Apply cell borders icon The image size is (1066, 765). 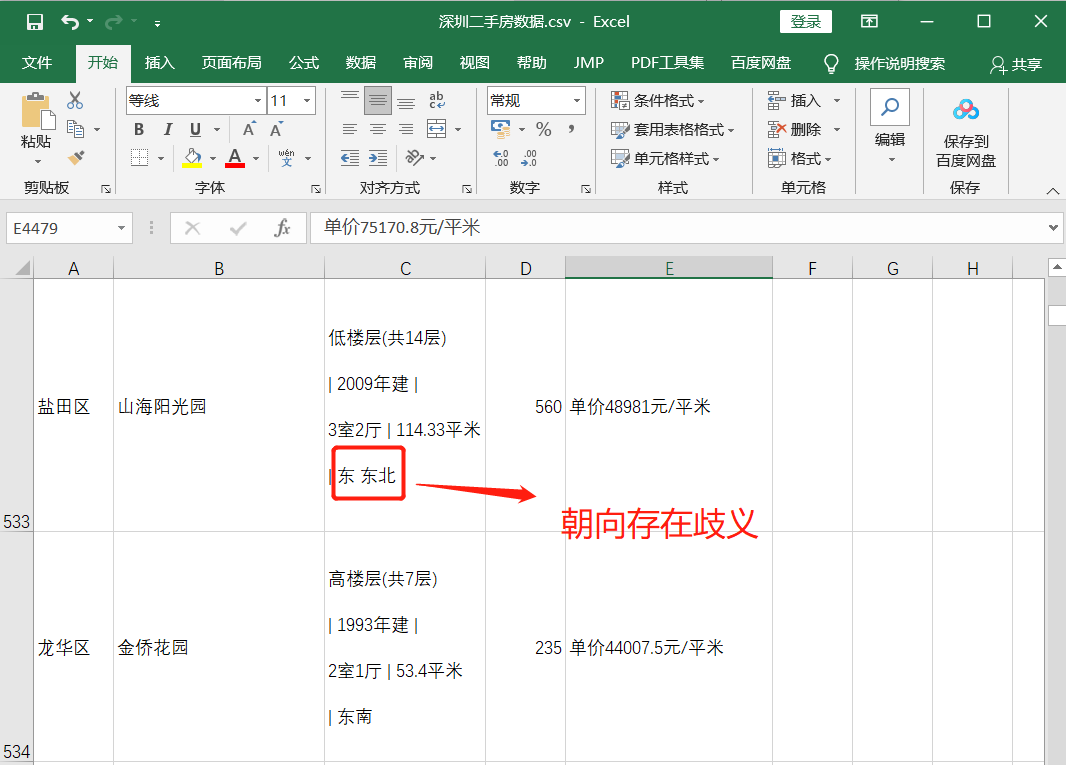(x=139, y=158)
